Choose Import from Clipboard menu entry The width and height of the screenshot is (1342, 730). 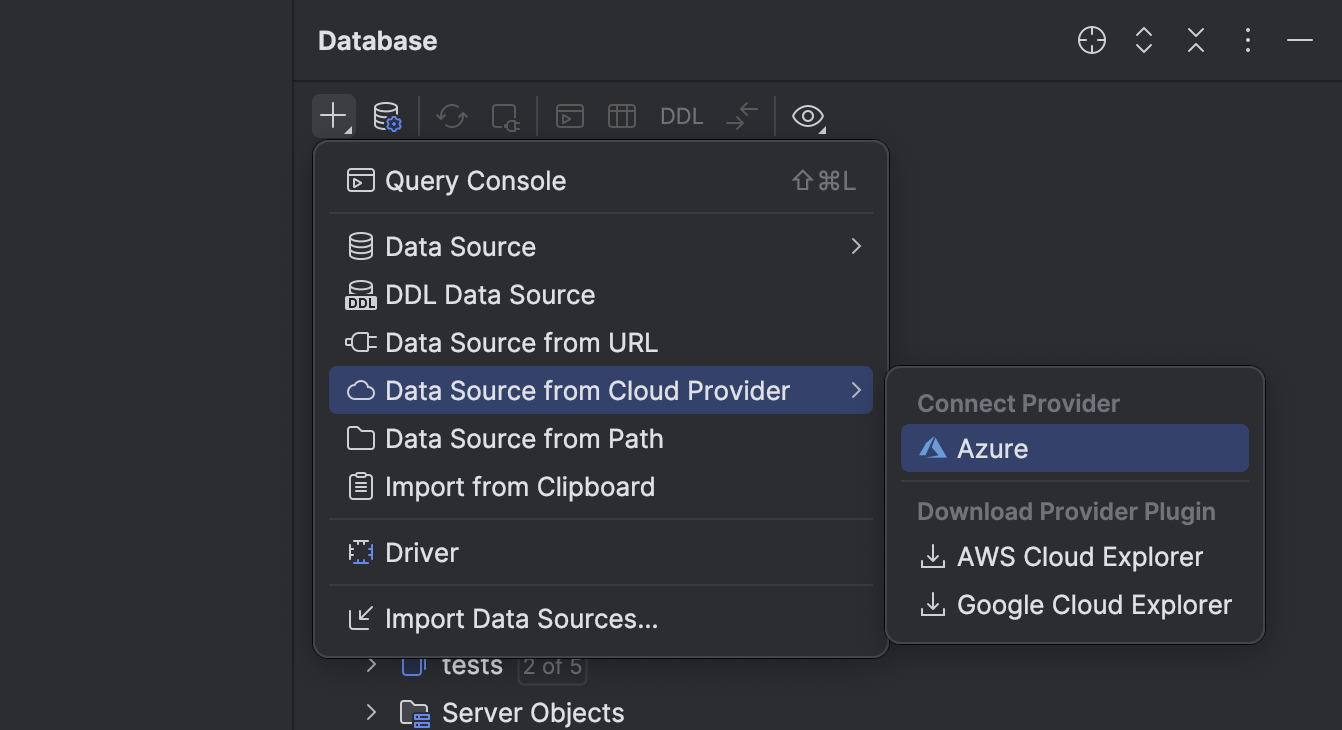(520, 487)
